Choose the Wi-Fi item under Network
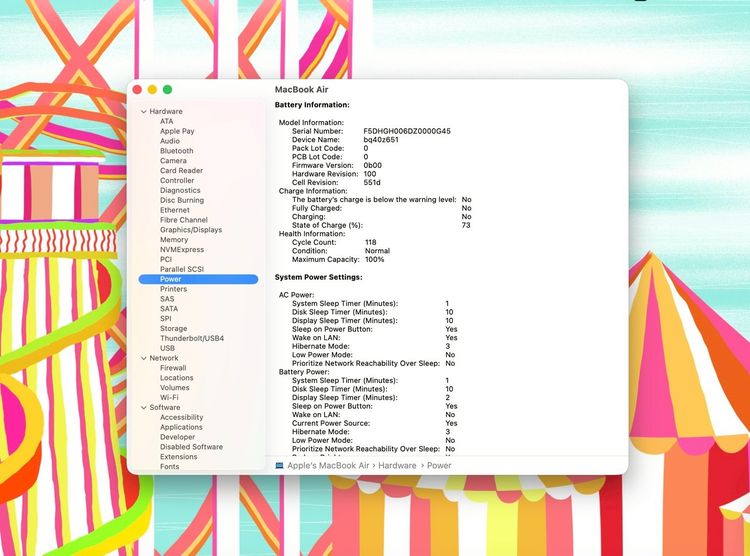750x556 pixels. pos(169,397)
